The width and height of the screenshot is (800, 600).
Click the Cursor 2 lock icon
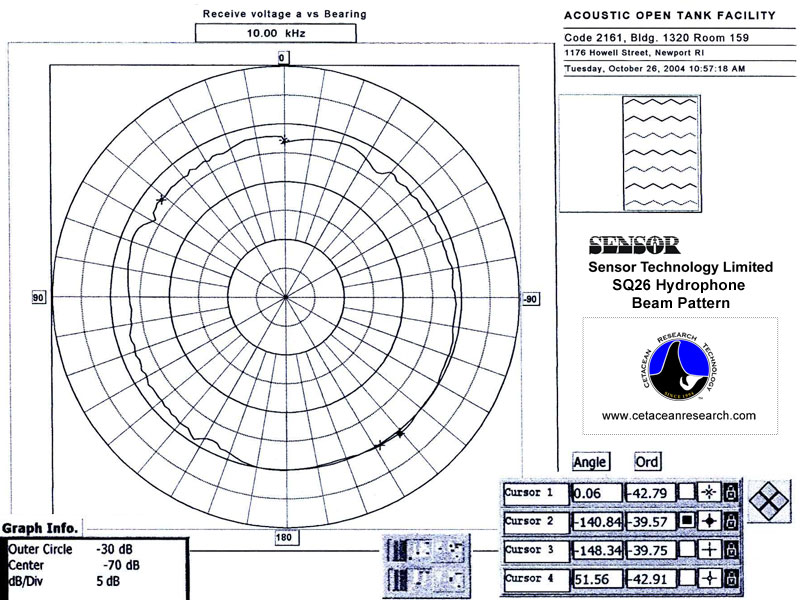(x=731, y=521)
